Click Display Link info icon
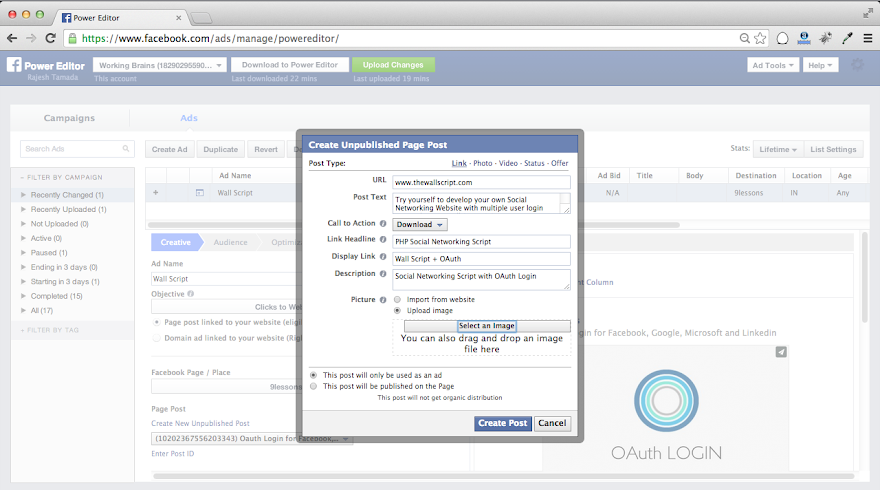Screen dimensions: 880x490 point(383,257)
